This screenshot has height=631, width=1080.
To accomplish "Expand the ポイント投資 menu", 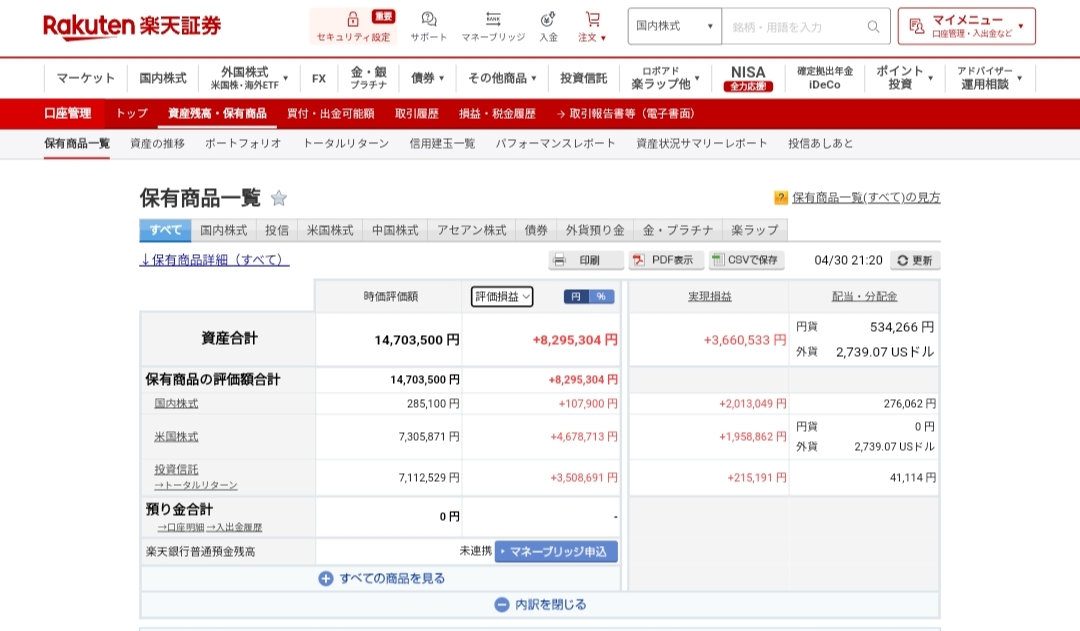I will point(904,78).
